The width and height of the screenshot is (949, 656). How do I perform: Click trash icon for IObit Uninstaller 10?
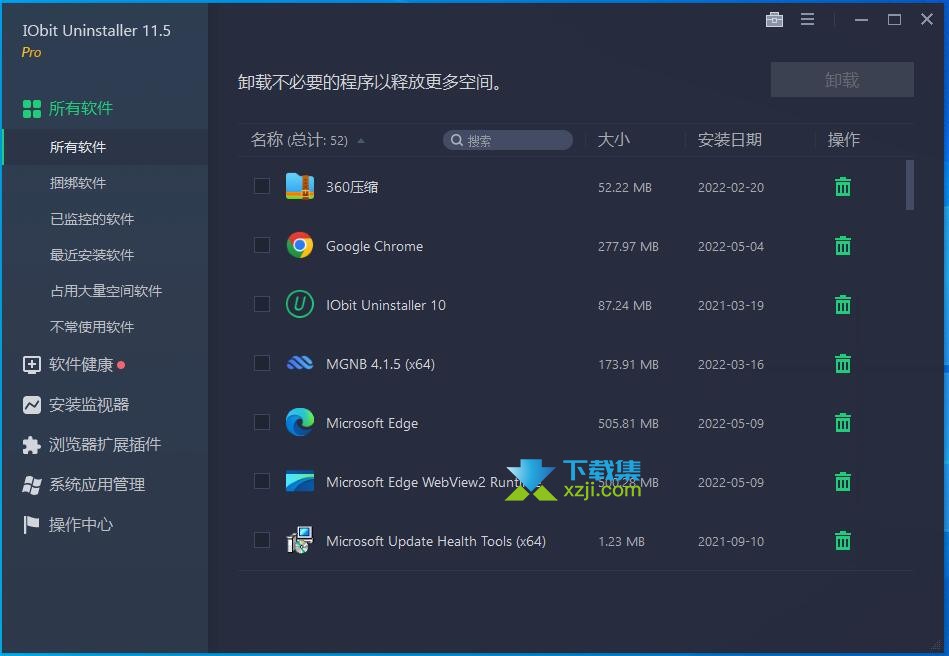(842, 304)
